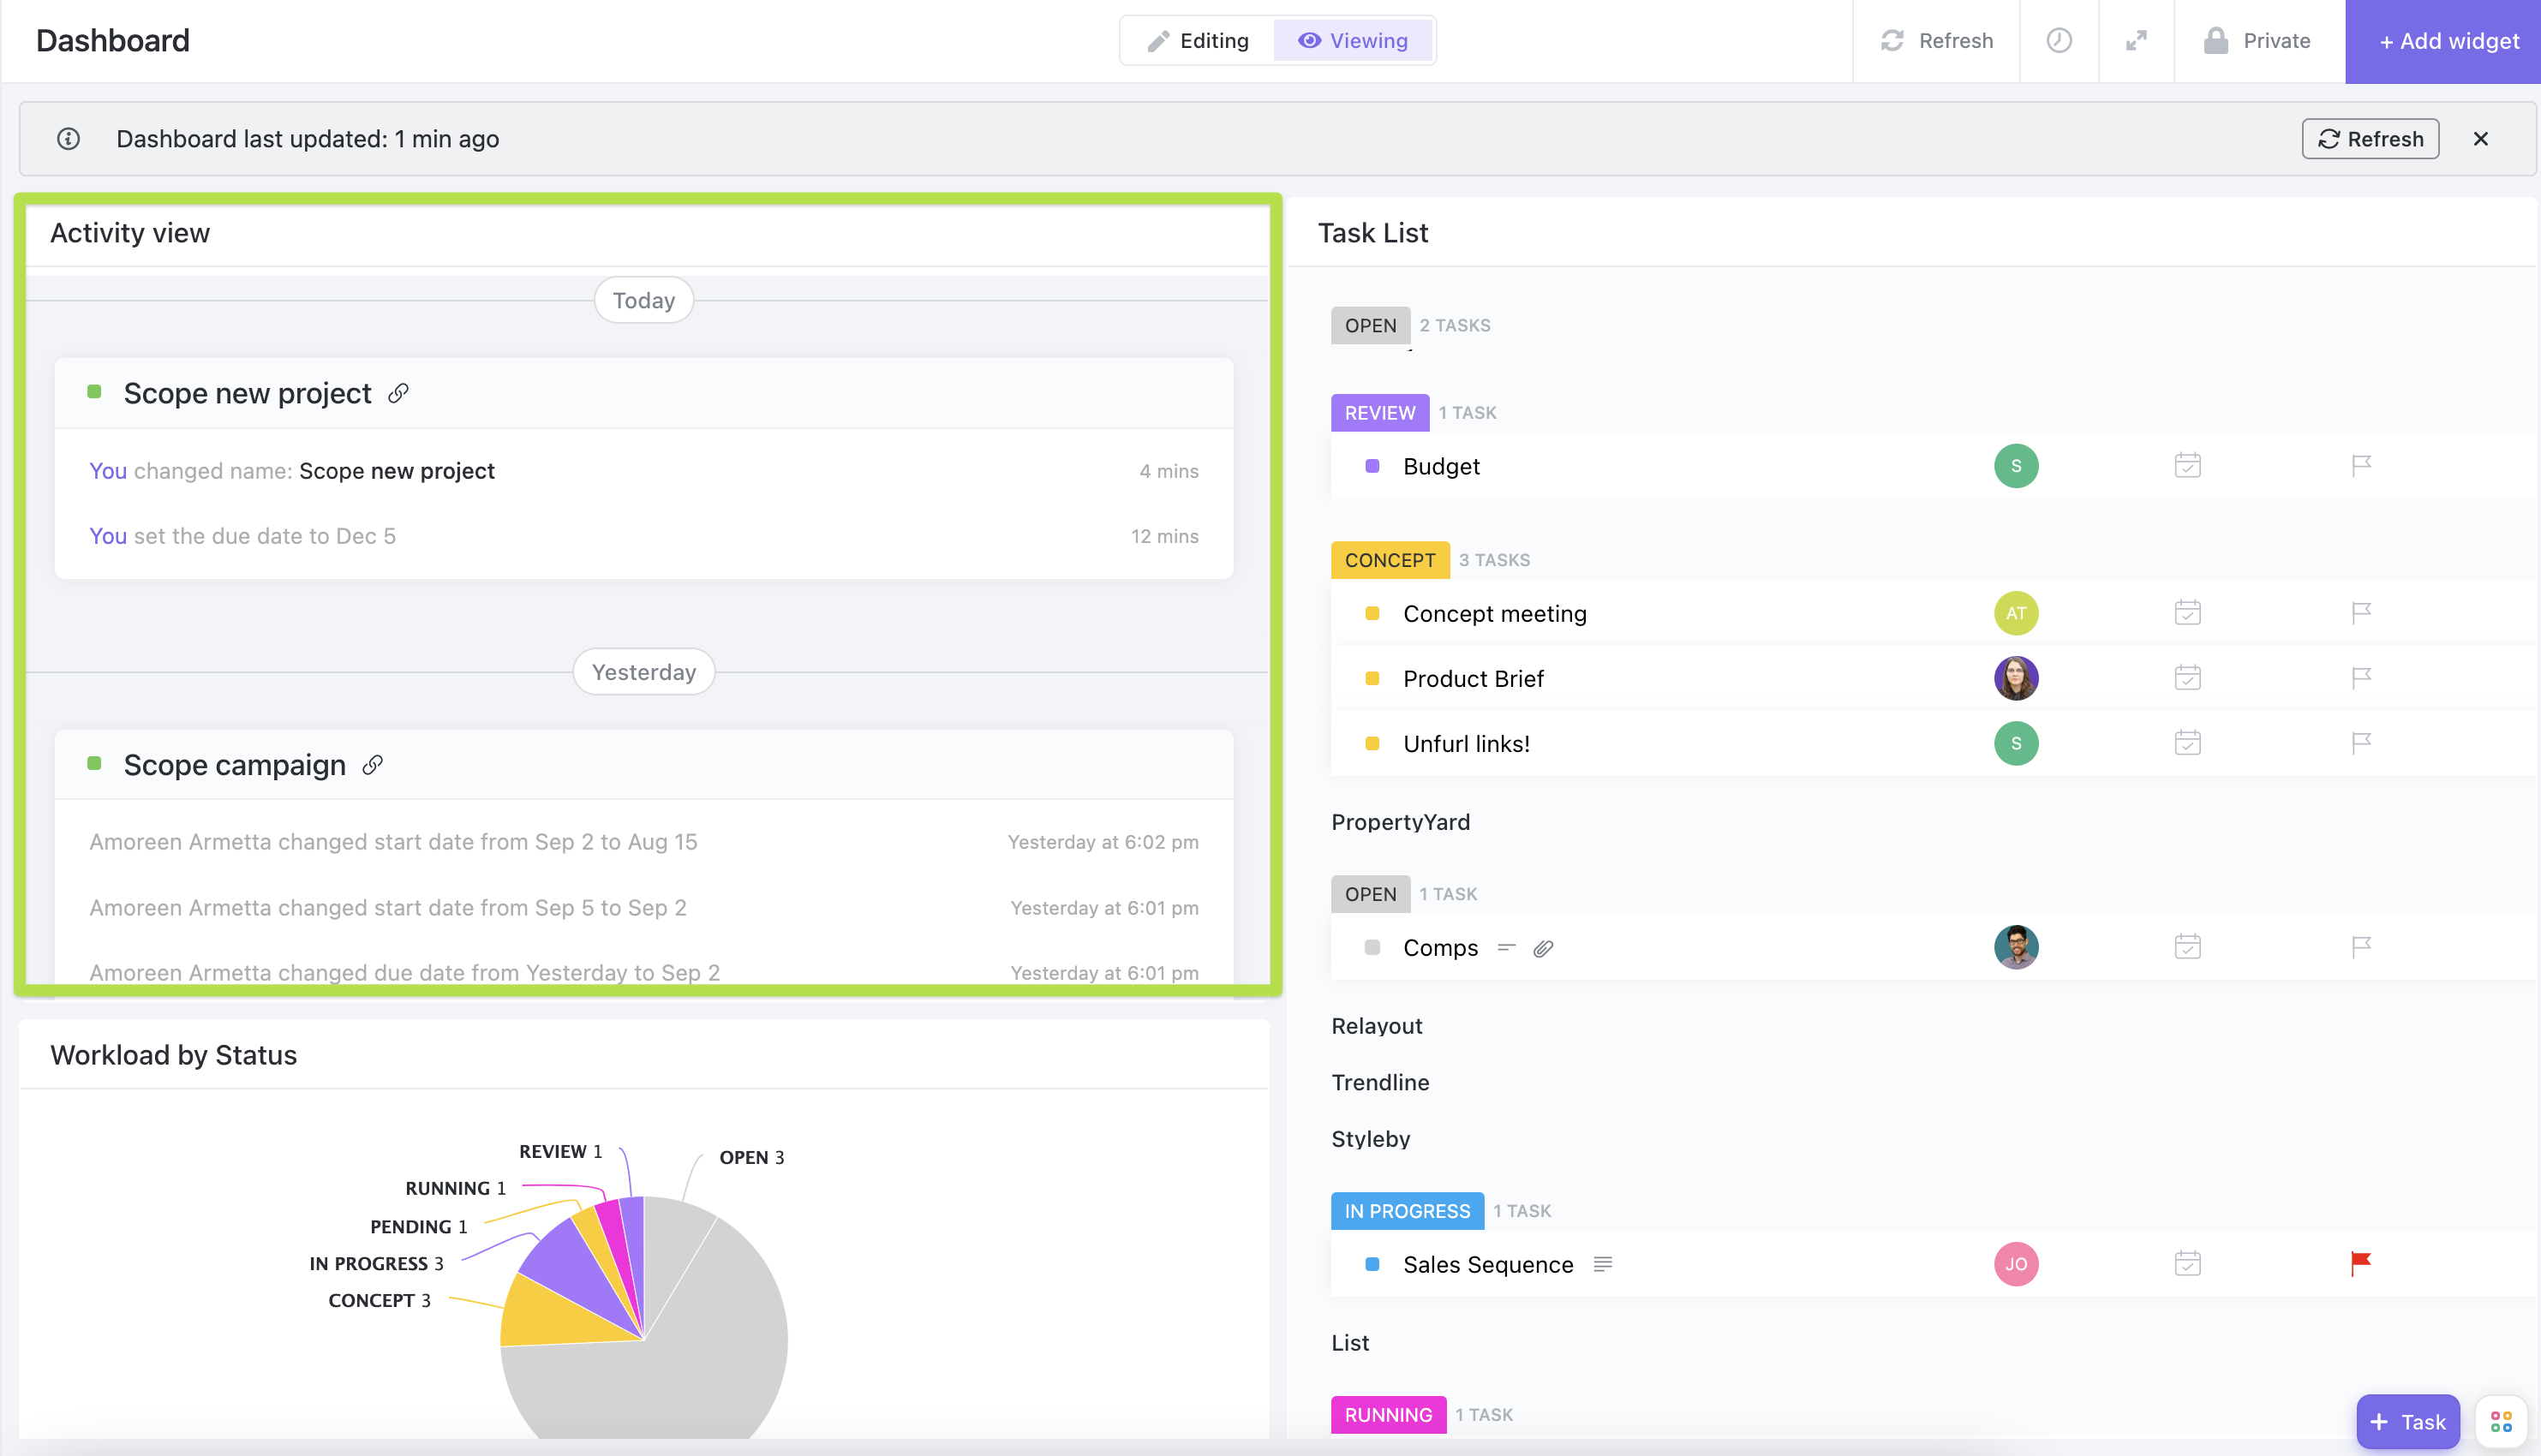This screenshot has width=2541, height=1456.
Task: Click the clock auto-refresh icon in header
Action: coord(2058,41)
